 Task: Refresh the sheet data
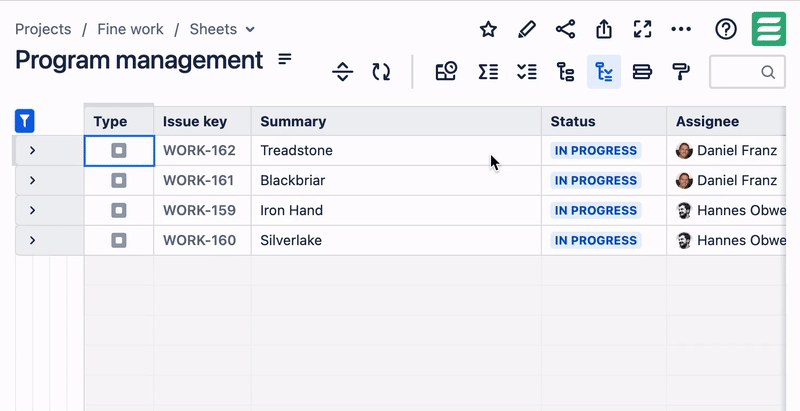381,72
